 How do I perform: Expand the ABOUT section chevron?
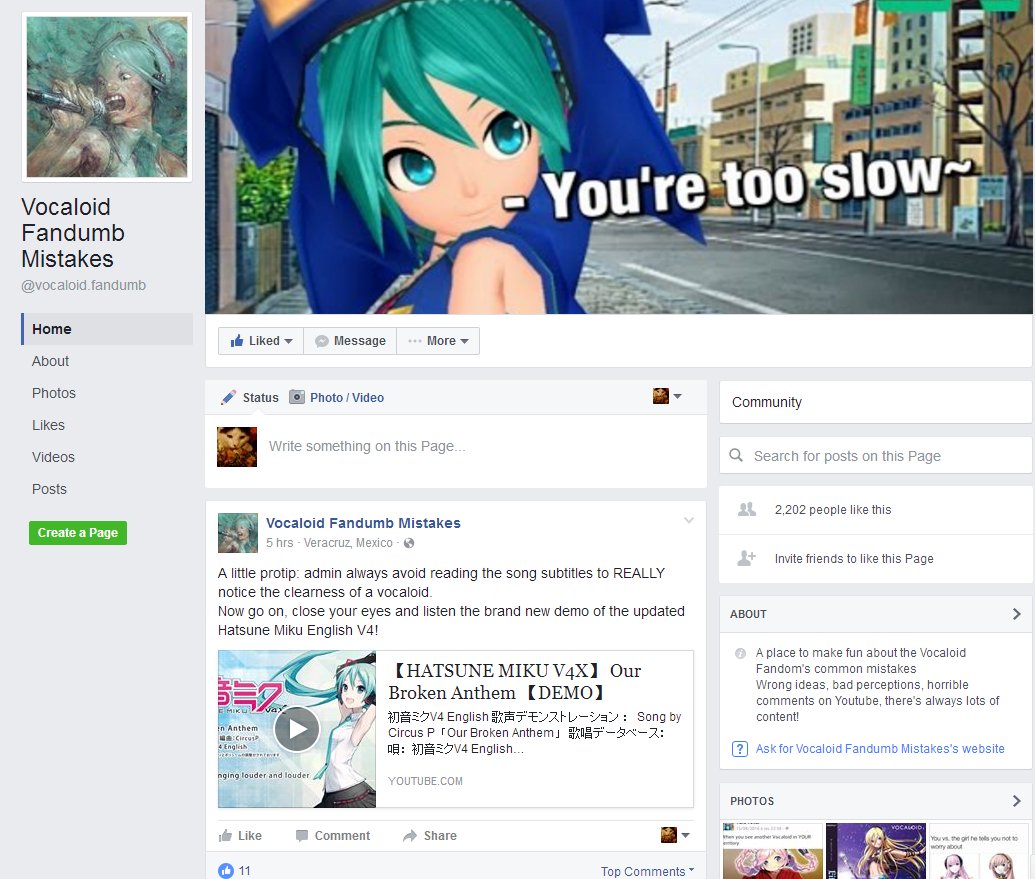(1017, 614)
